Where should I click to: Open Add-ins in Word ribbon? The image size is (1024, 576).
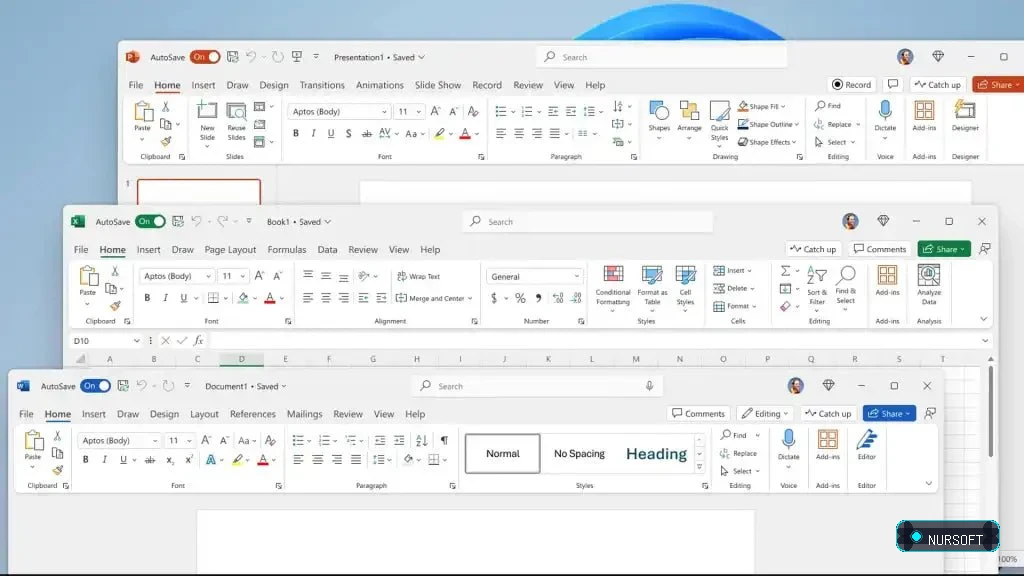pyautogui.click(x=827, y=445)
